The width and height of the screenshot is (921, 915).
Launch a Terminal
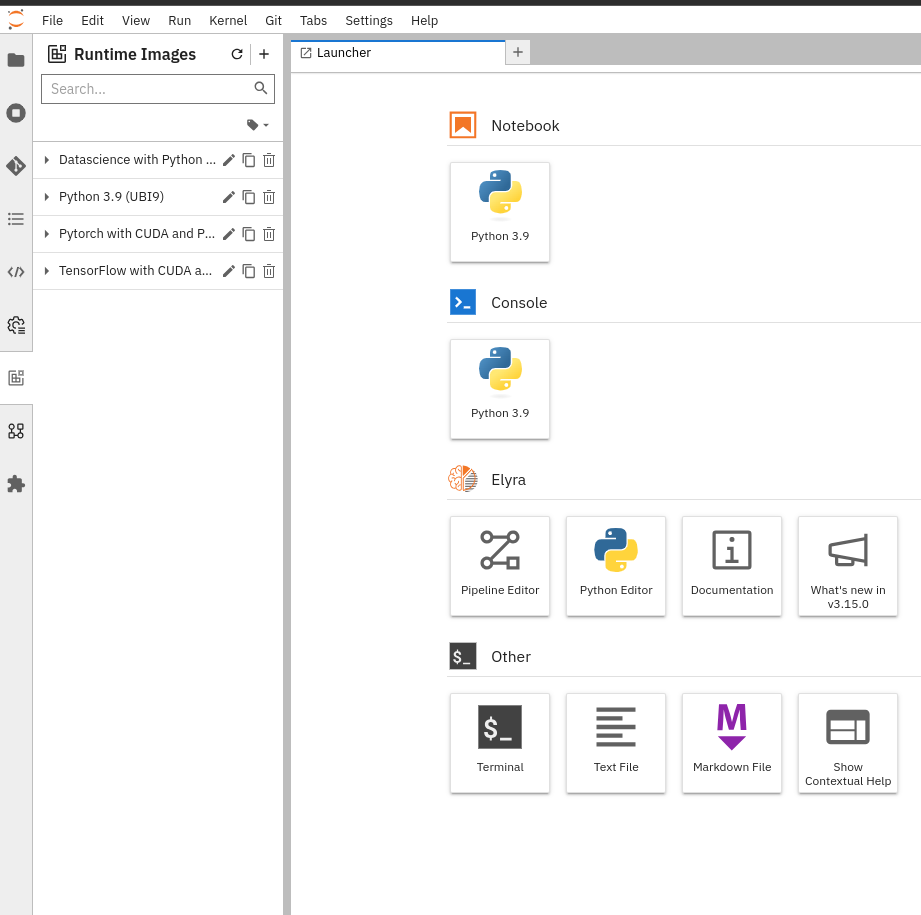coord(500,743)
